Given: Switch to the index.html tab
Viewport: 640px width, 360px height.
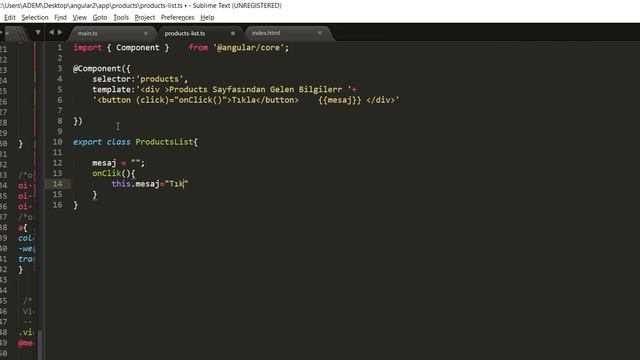Looking at the screenshot, I should pyautogui.click(x=266, y=33).
